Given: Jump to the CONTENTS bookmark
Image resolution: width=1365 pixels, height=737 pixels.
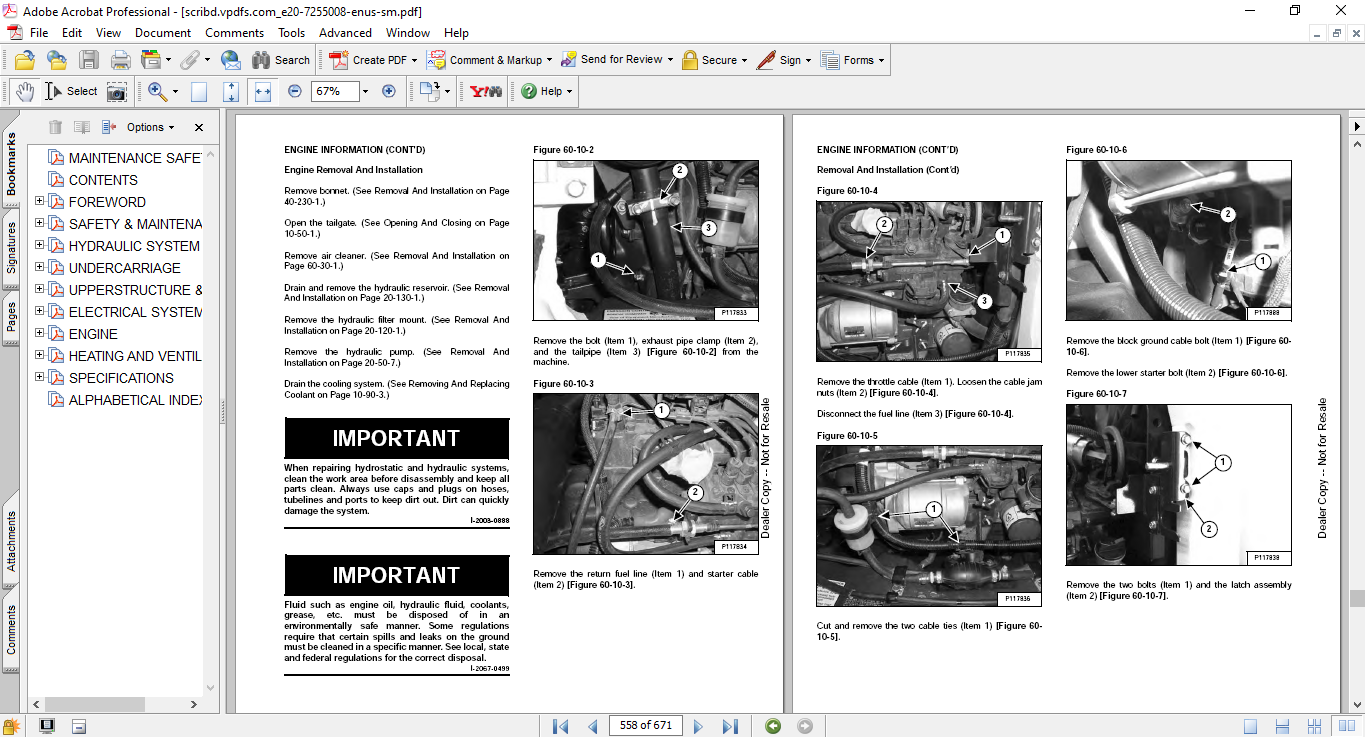Looking at the screenshot, I should (103, 180).
